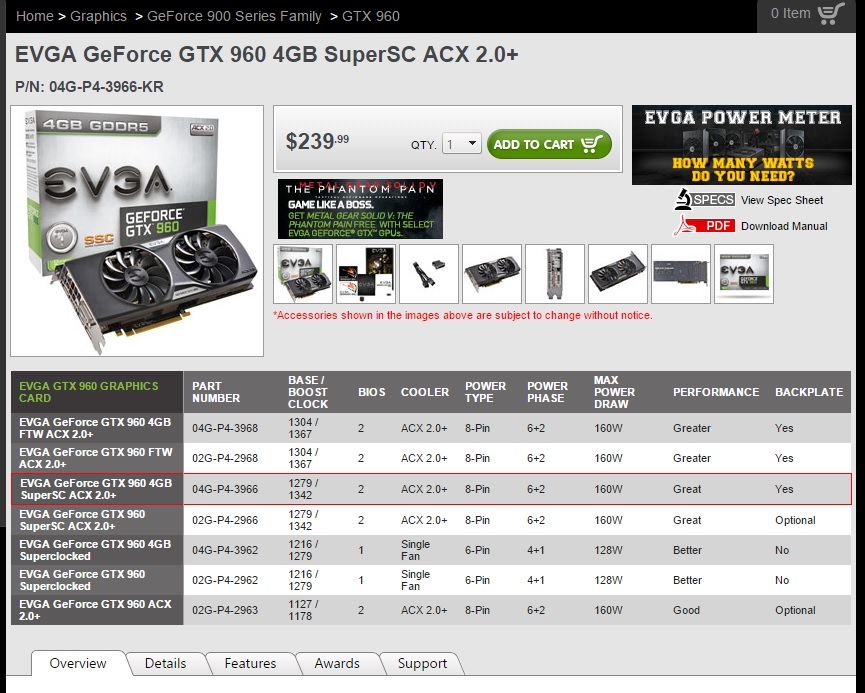
Task: Open the Support tab
Action: coord(422,663)
